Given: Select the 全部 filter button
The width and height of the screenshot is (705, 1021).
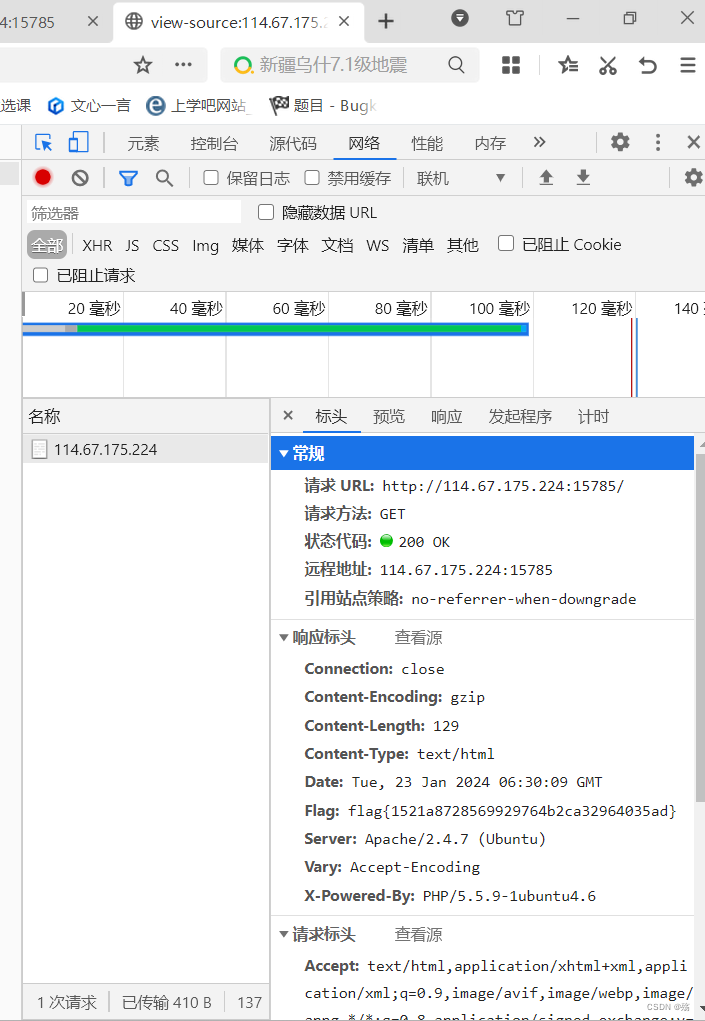Looking at the screenshot, I should (x=47, y=245).
